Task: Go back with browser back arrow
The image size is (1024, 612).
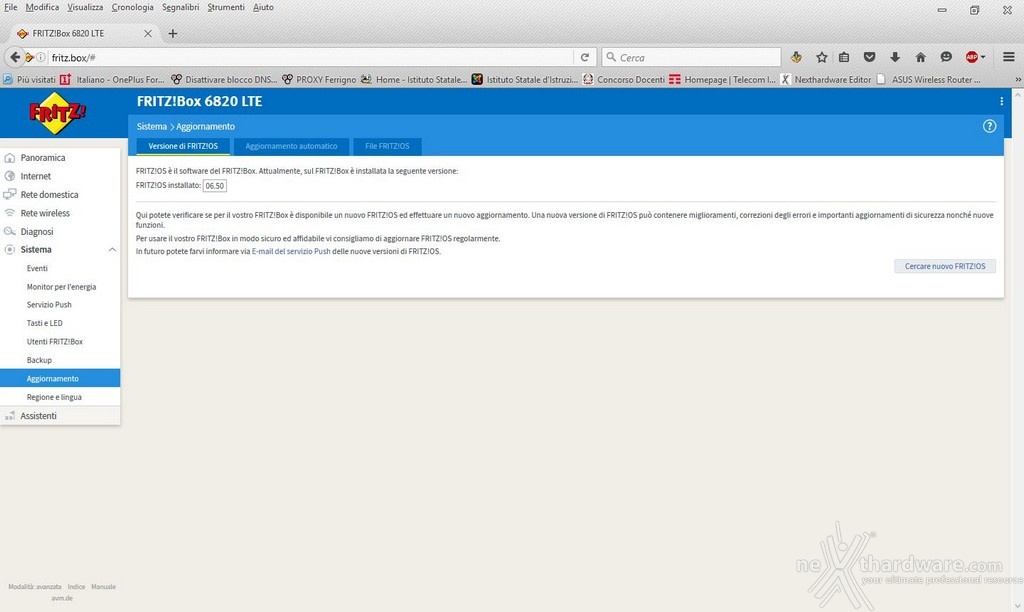Action: click(x=14, y=57)
